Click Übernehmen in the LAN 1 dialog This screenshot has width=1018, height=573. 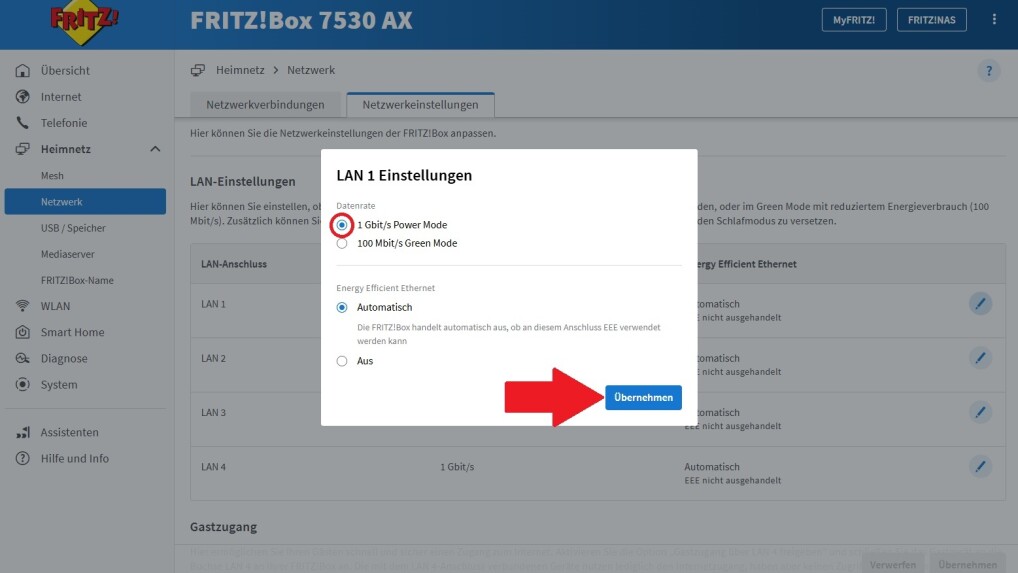tap(643, 397)
